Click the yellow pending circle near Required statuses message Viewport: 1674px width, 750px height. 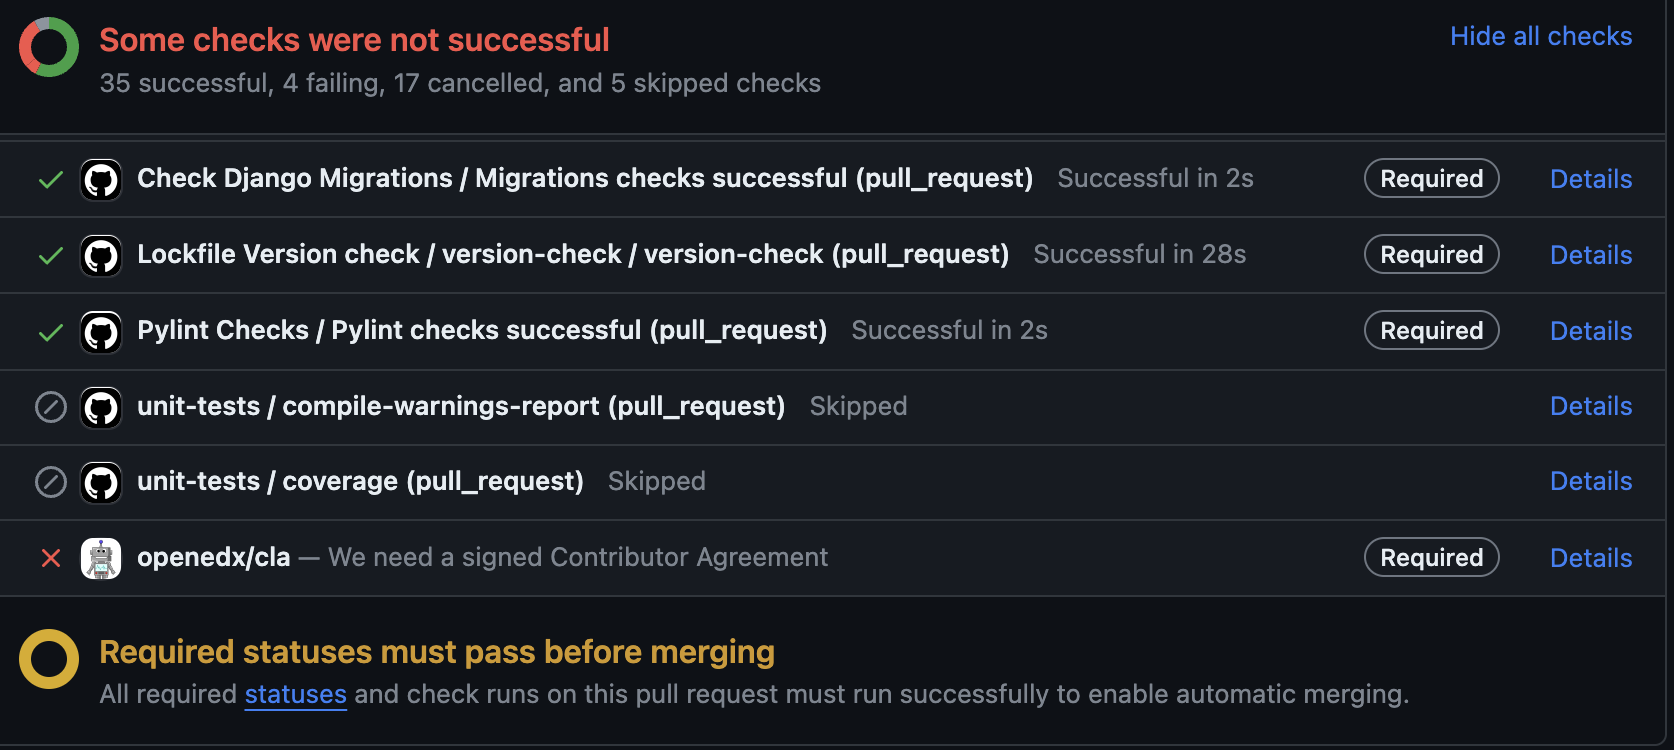[48, 658]
